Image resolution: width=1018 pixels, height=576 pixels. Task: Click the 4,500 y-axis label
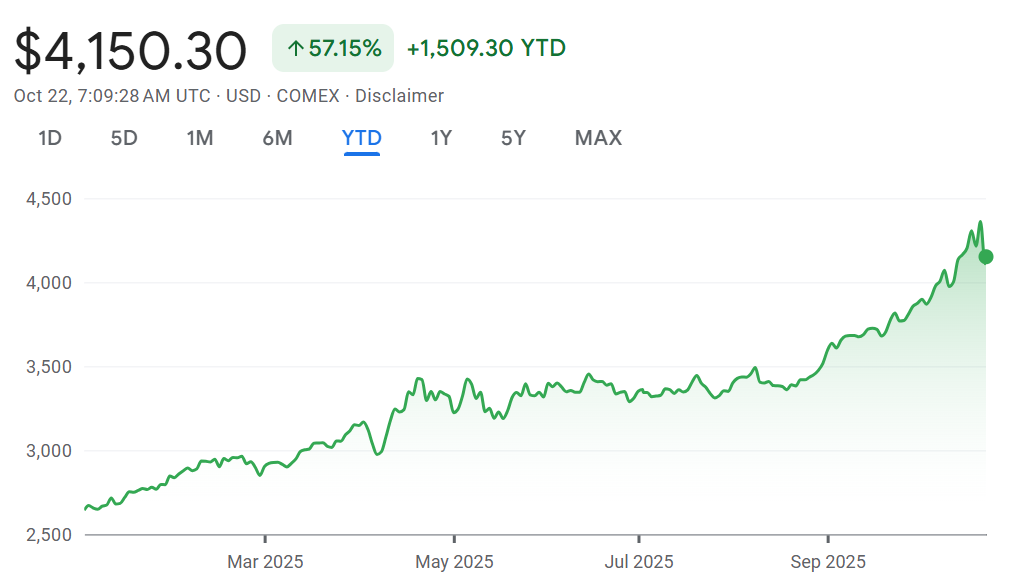(x=47, y=199)
